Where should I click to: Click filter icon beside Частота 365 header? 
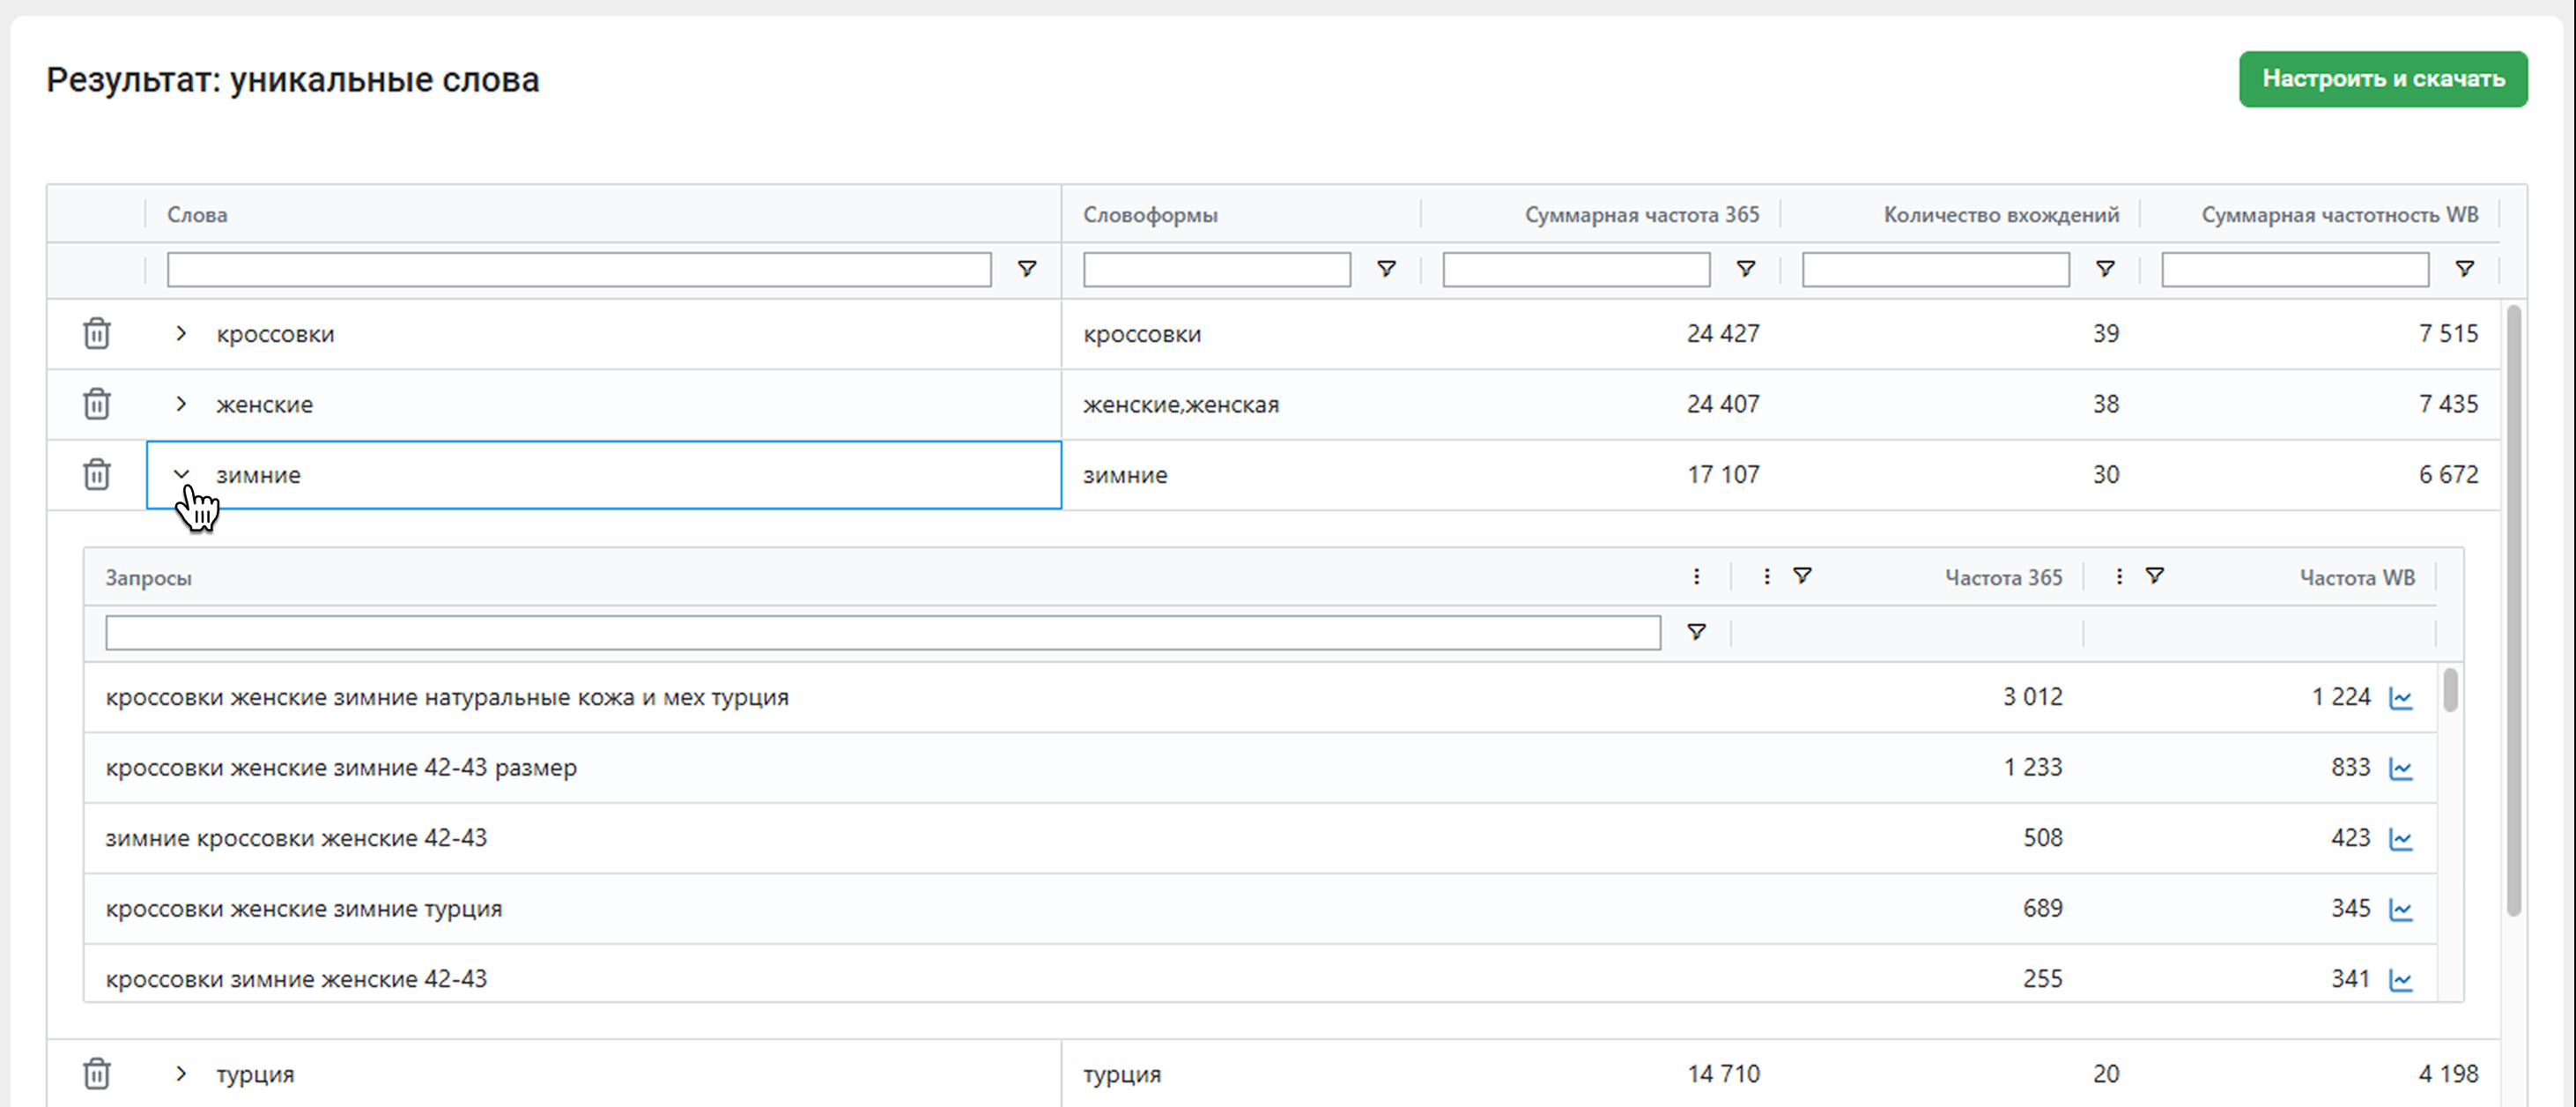[1802, 576]
